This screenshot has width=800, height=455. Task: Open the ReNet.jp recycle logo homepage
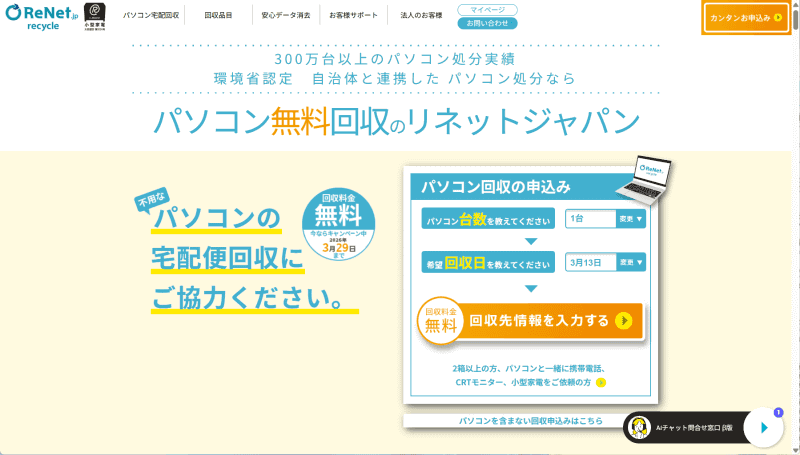tap(42, 17)
